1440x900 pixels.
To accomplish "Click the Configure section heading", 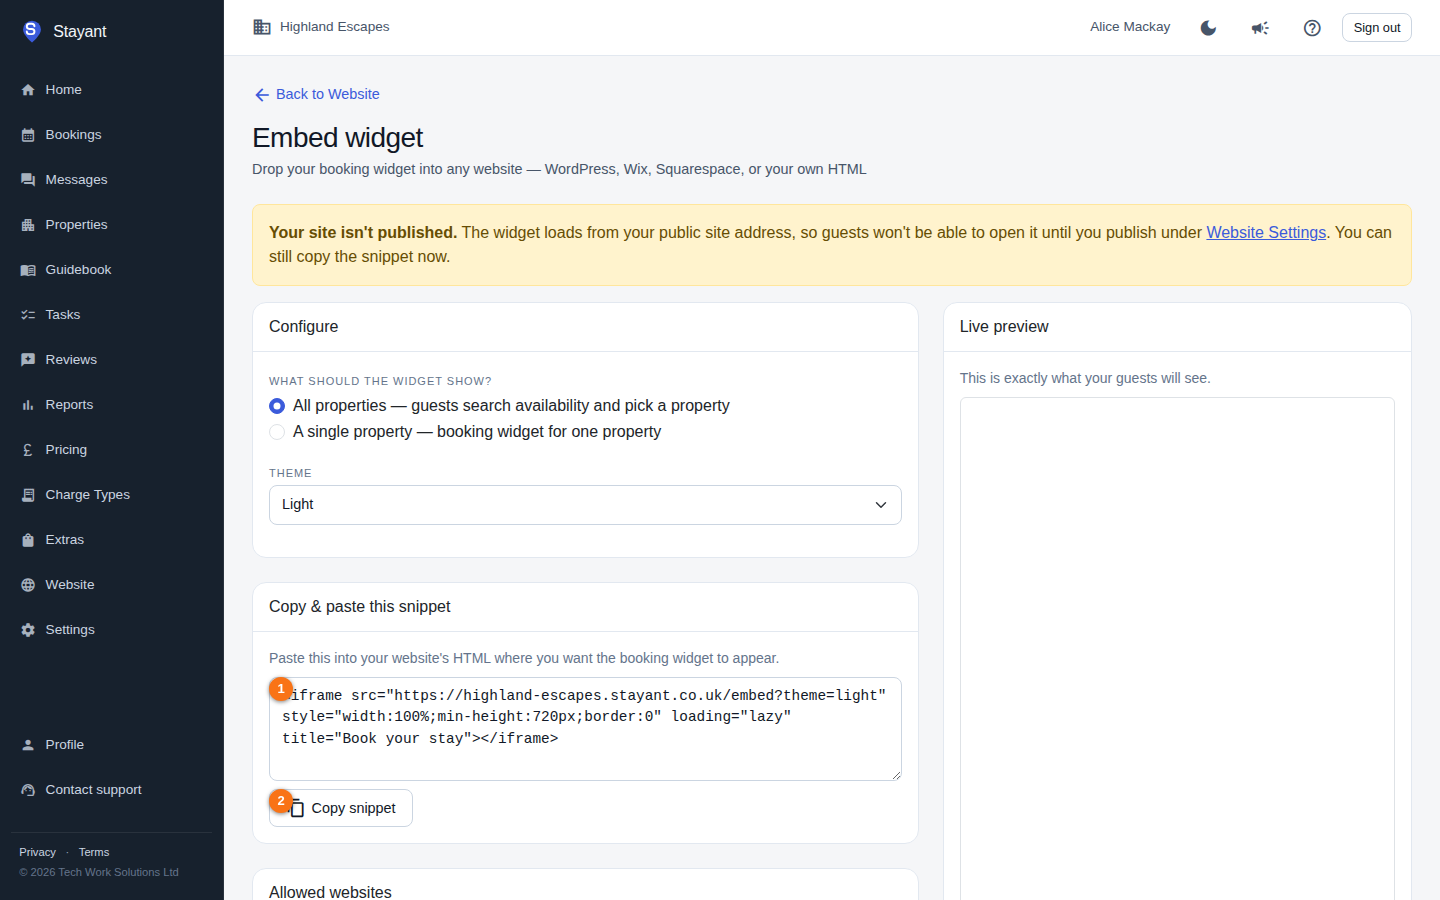I will click(x=304, y=327).
